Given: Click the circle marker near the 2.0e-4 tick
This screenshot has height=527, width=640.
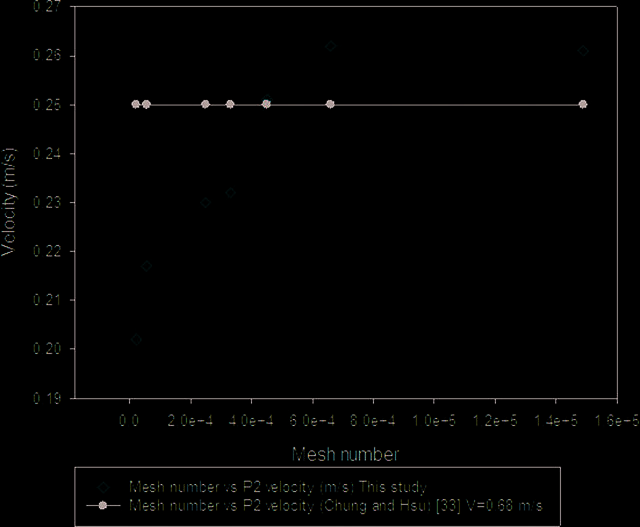Looking at the screenshot, I should pos(205,105).
